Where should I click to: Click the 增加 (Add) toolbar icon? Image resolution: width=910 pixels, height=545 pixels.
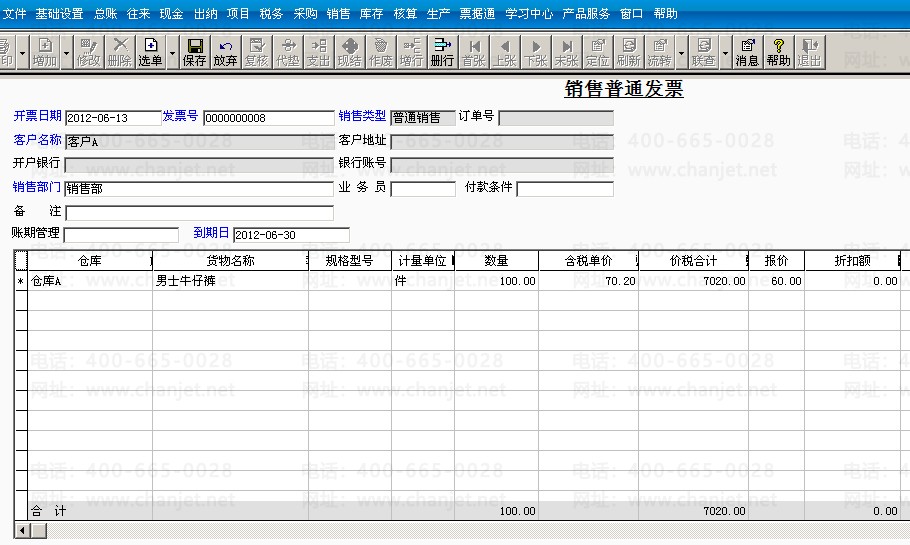coord(45,52)
